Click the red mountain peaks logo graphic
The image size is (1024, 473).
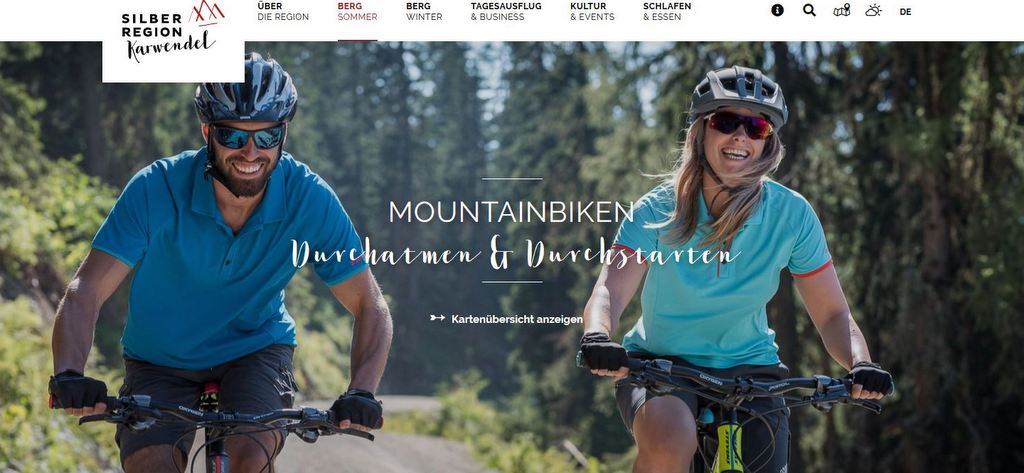pyautogui.click(x=206, y=12)
